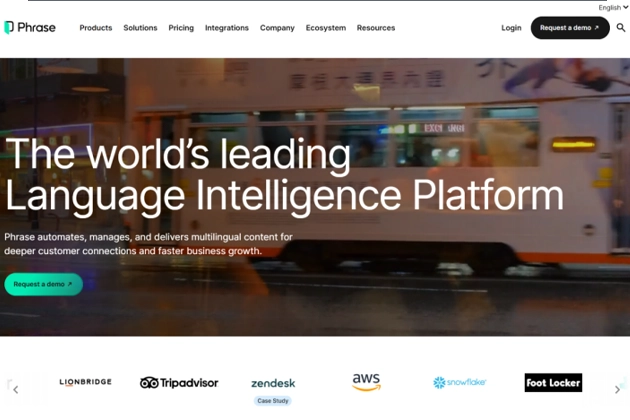The height and width of the screenshot is (420, 630).
Task: Click the green Request a demo button
Action: click(43, 284)
